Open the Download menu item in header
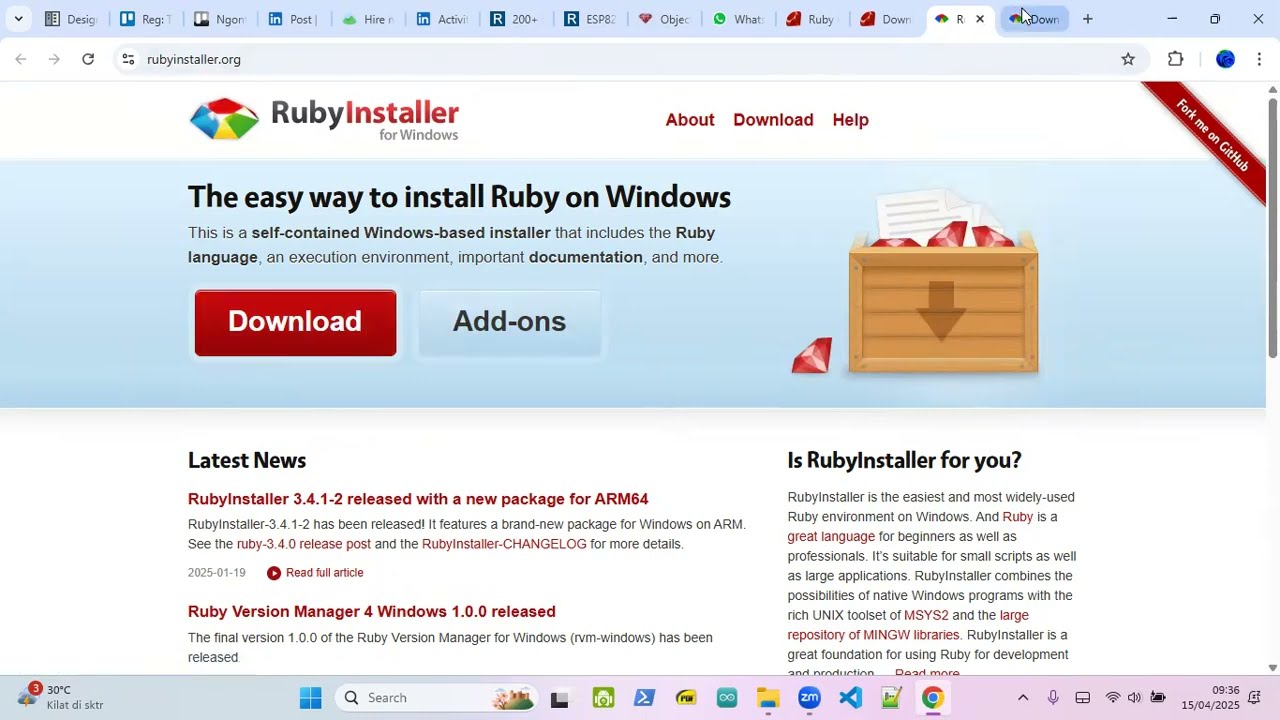Screen dimensions: 1280x720 tap(773, 120)
